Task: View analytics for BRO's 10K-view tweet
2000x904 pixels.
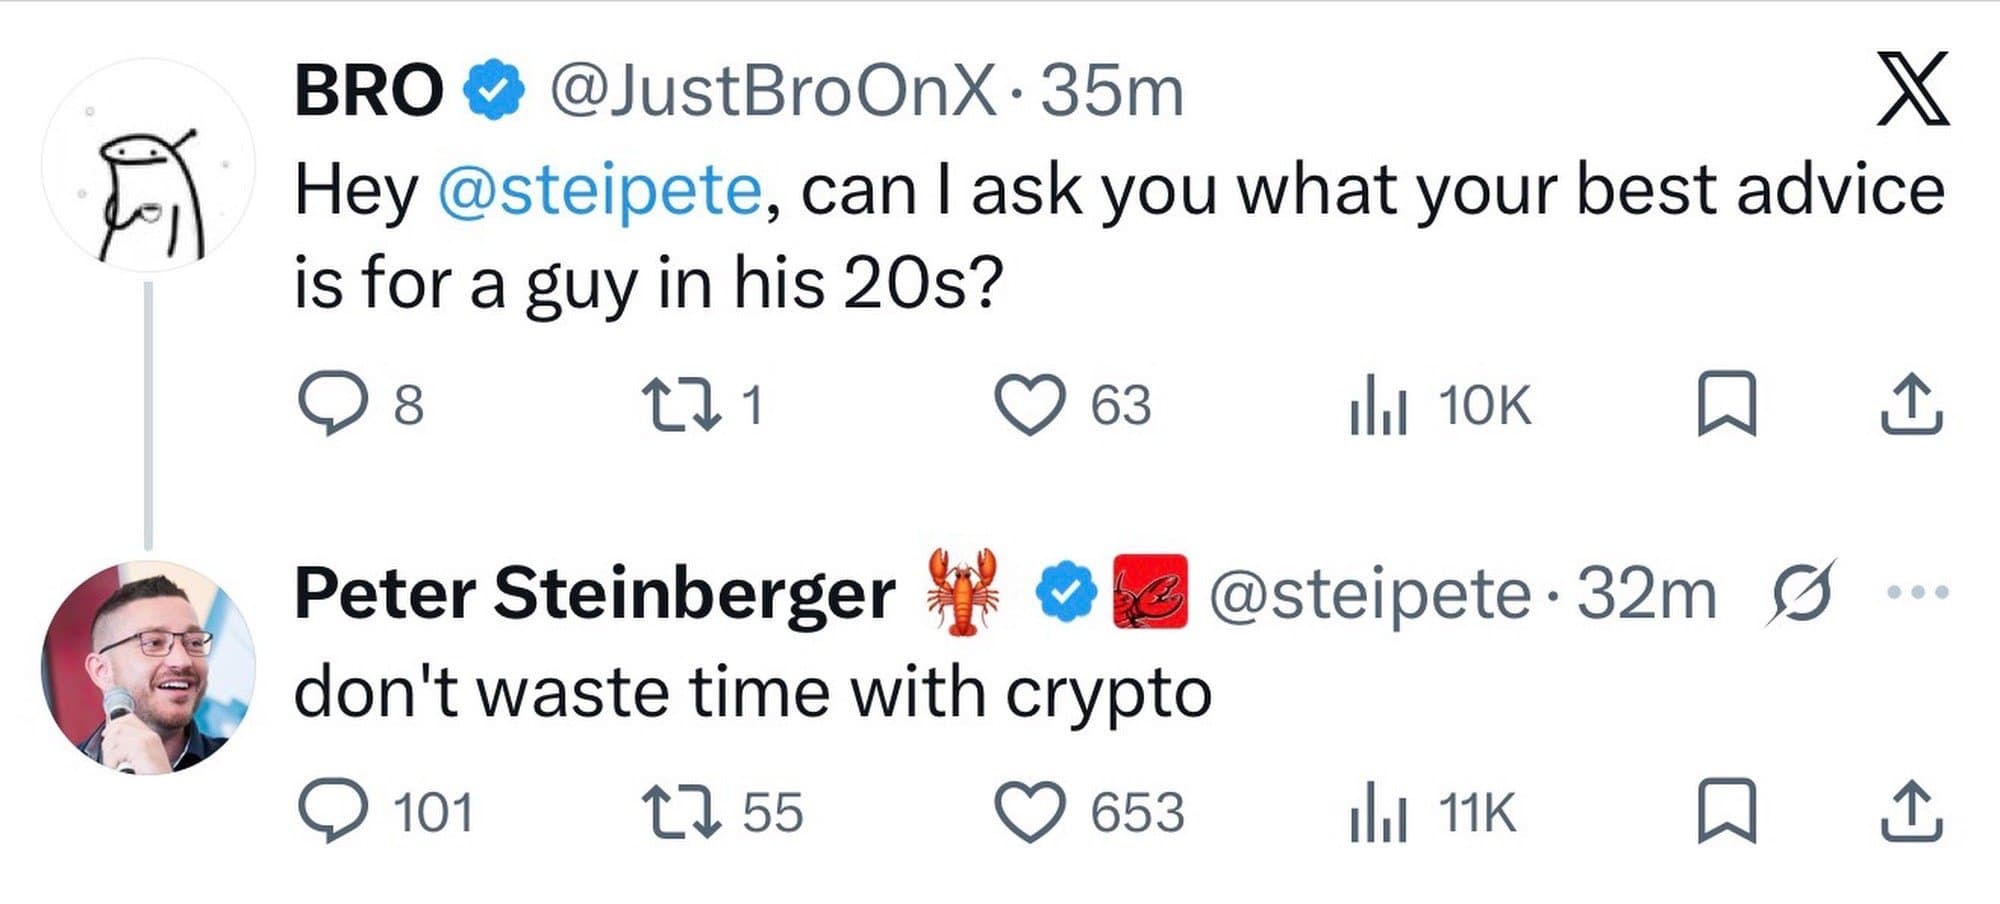Action: coord(1378,405)
